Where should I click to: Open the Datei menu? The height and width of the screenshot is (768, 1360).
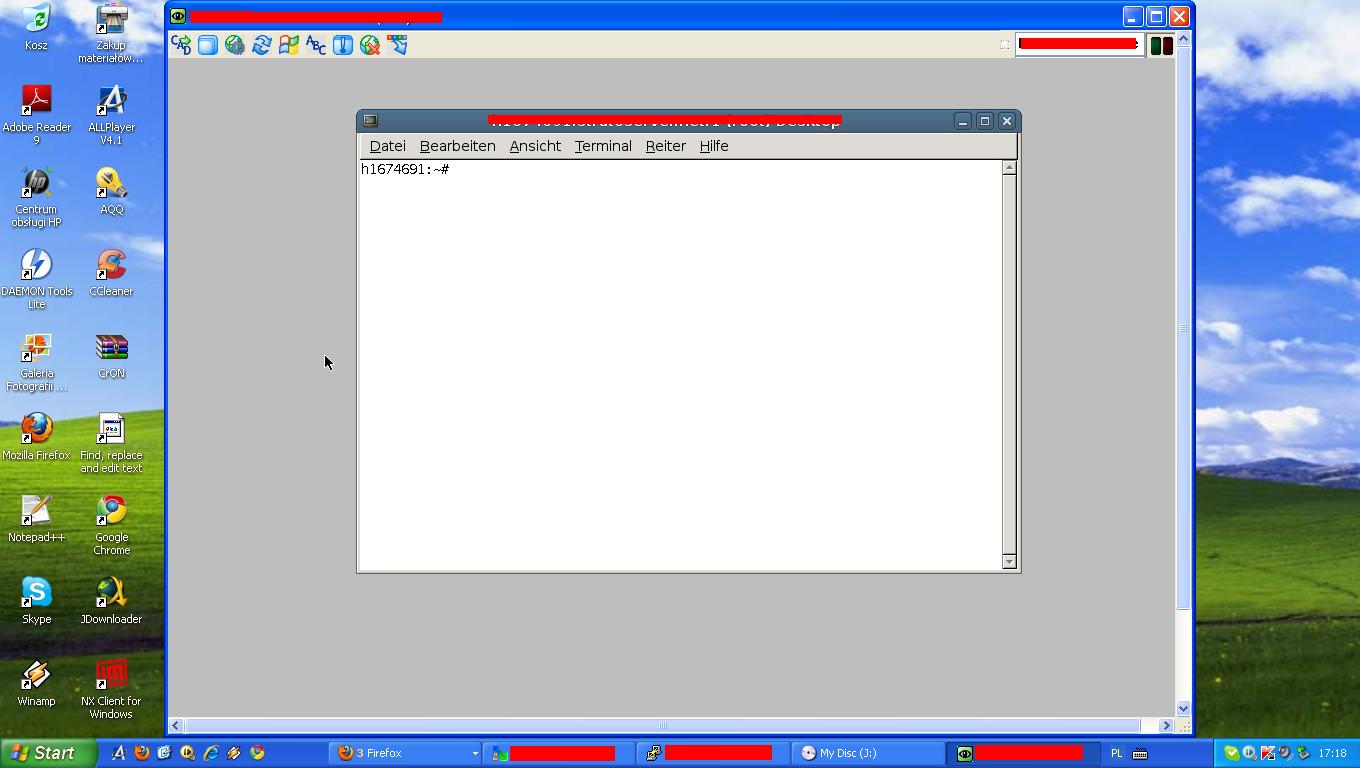pyautogui.click(x=387, y=146)
